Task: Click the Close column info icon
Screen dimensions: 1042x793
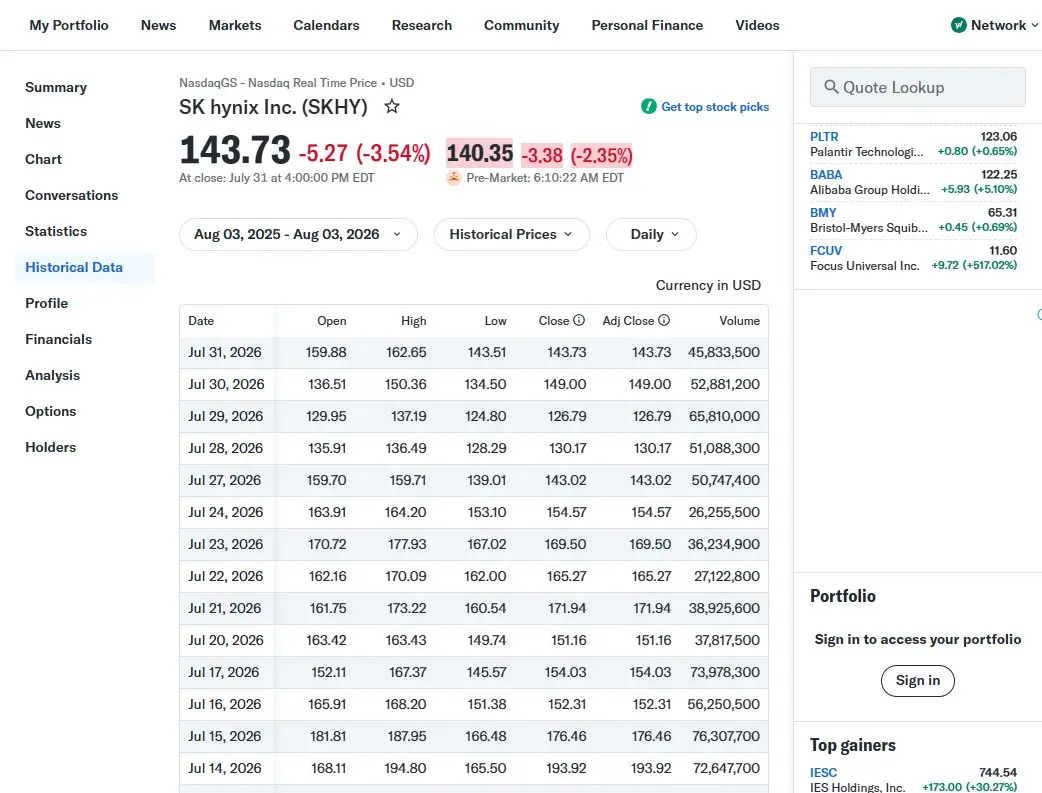Action: click(579, 320)
